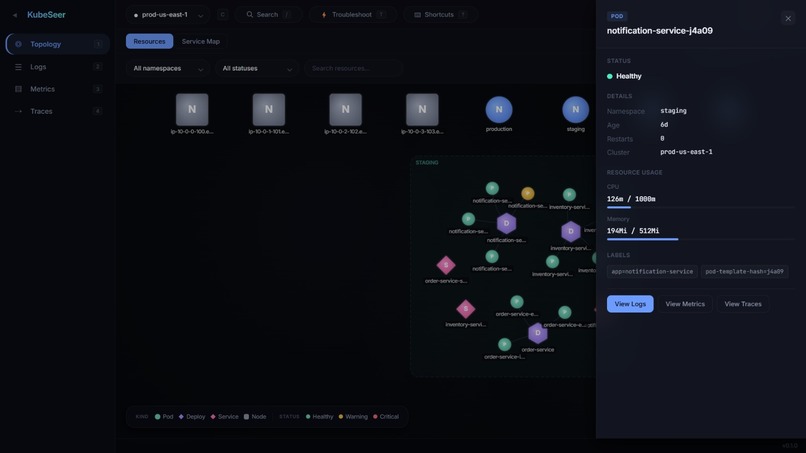Image resolution: width=806 pixels, height=453 pixels.
Task: Close the pod details panel
Action: click(788, 19)
